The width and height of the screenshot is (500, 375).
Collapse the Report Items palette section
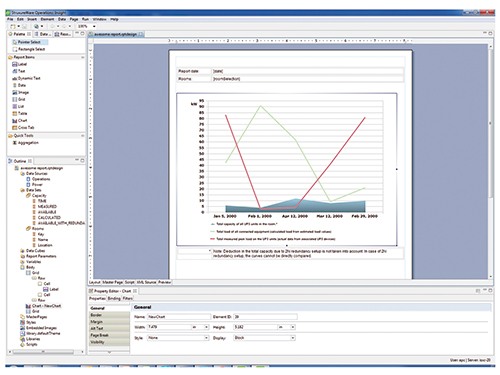pos(82,57)
